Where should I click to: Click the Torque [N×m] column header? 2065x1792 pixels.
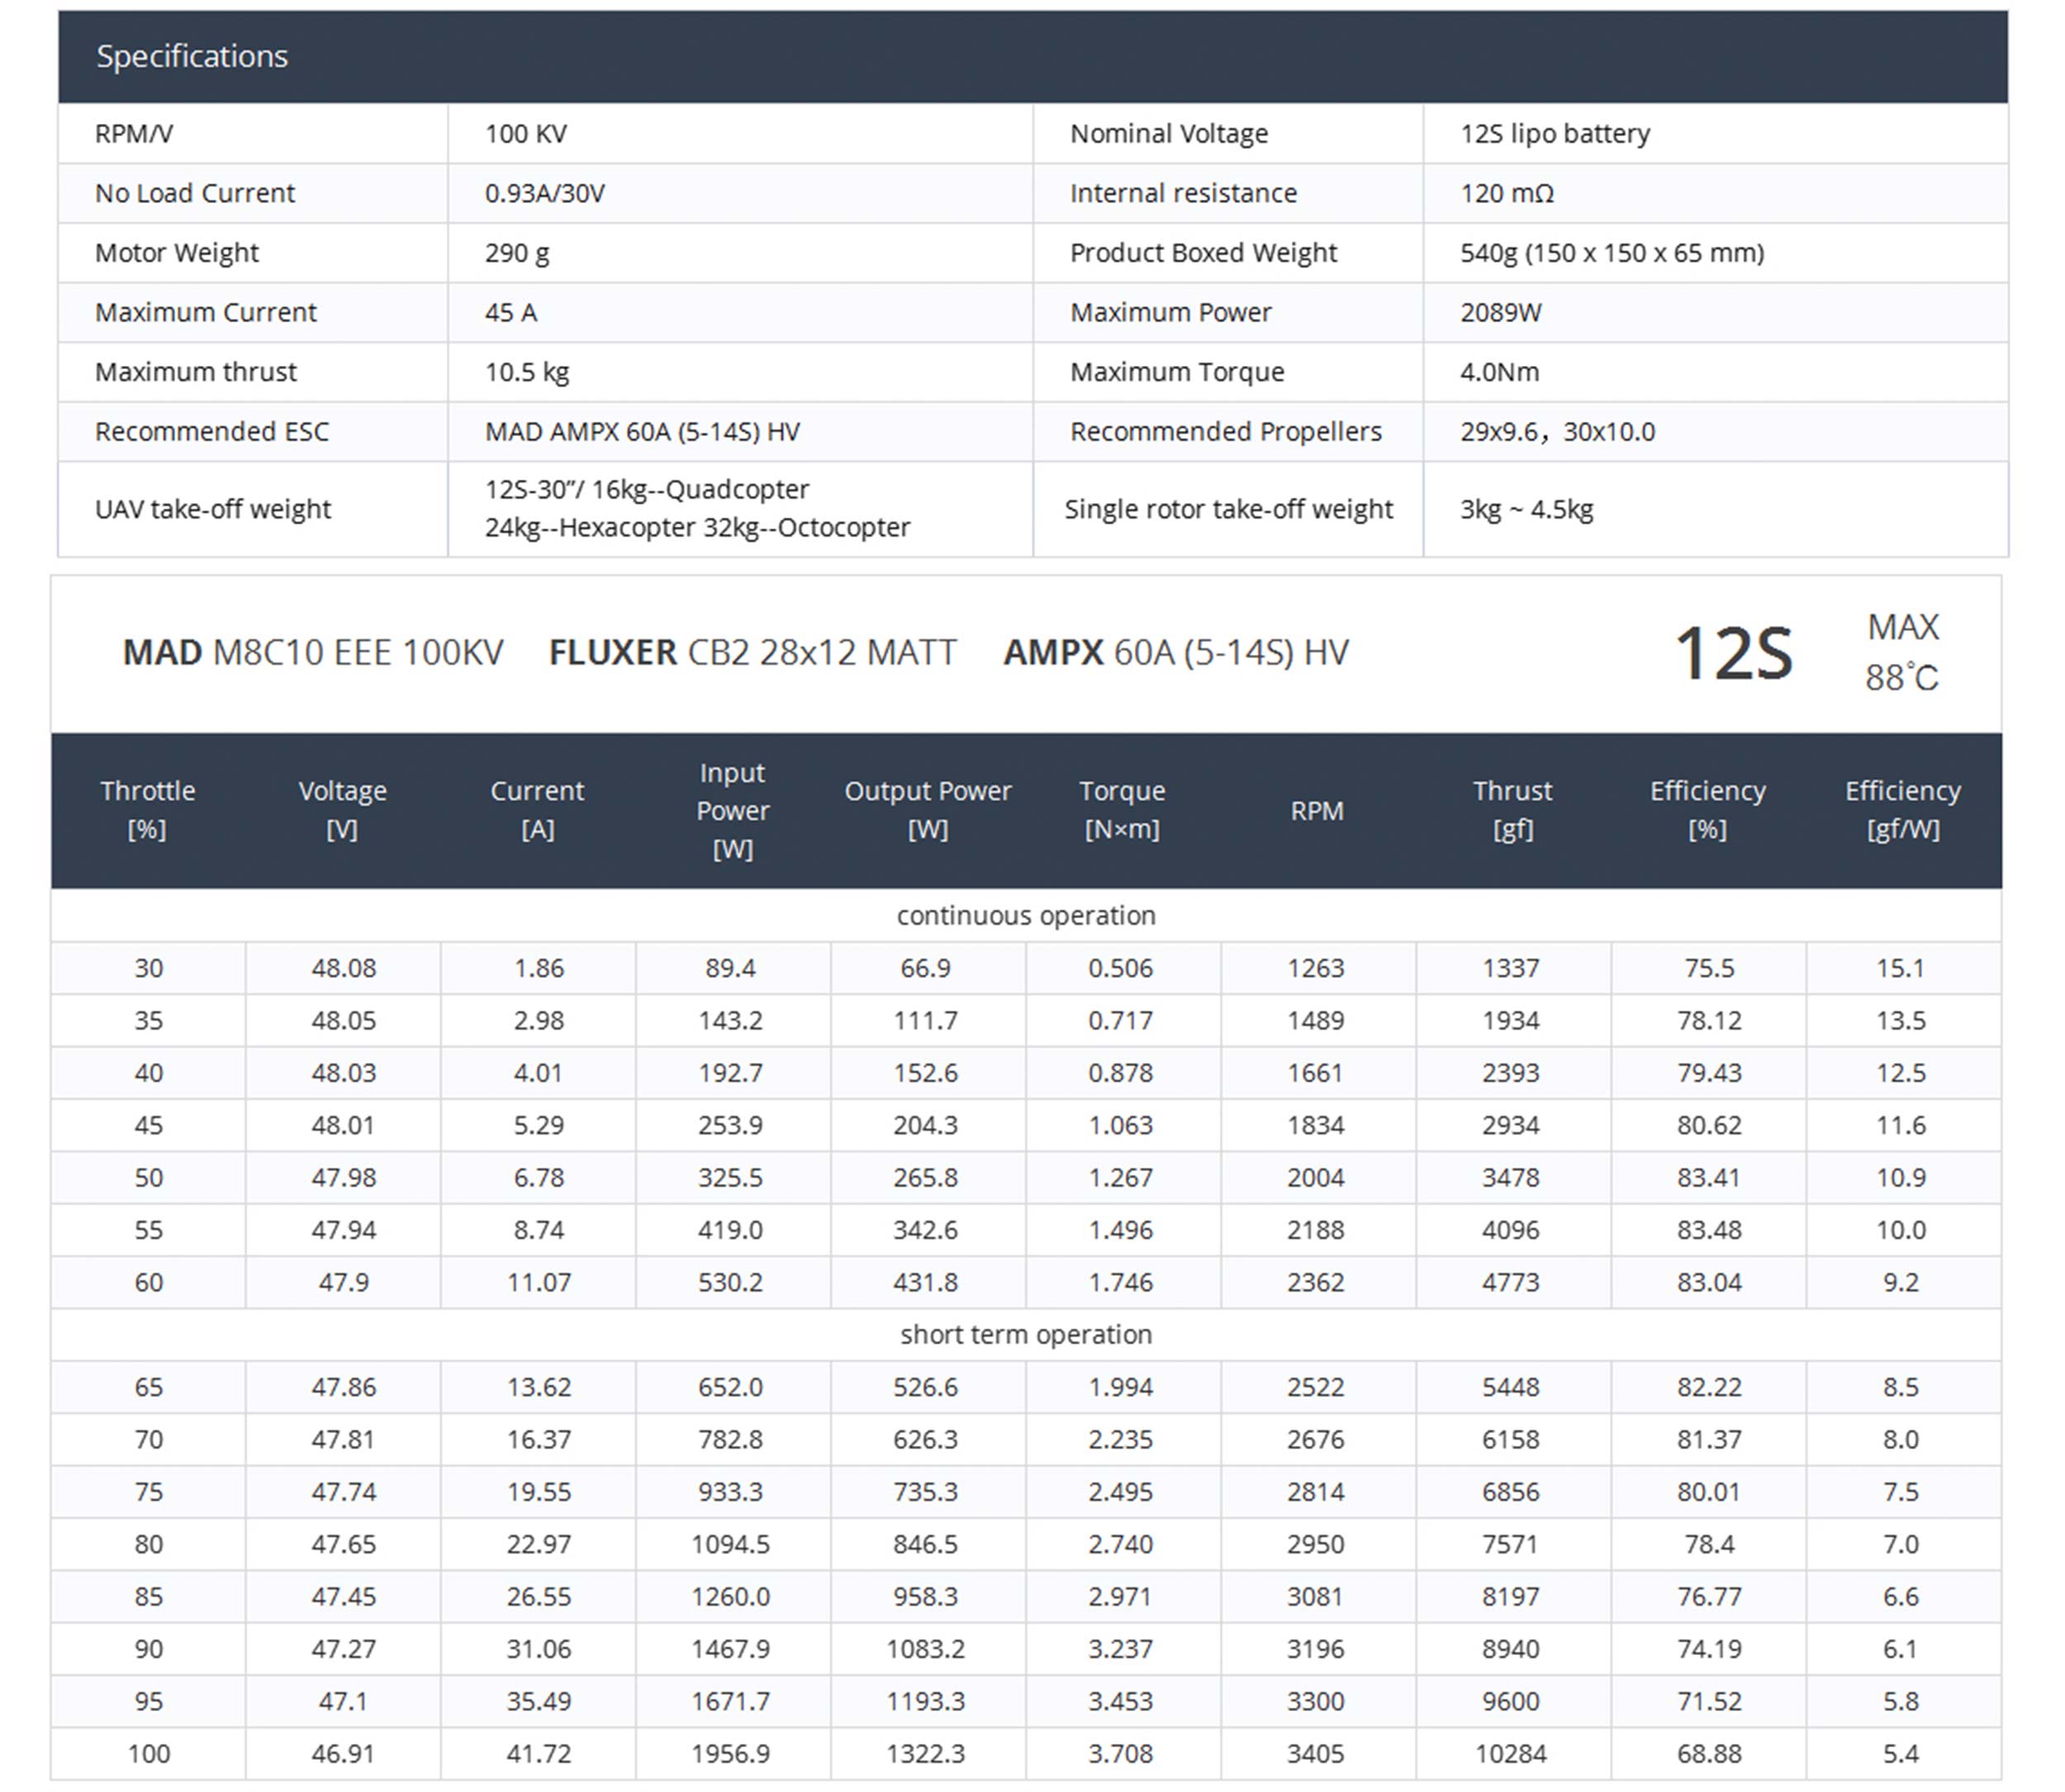point(1122,809)
